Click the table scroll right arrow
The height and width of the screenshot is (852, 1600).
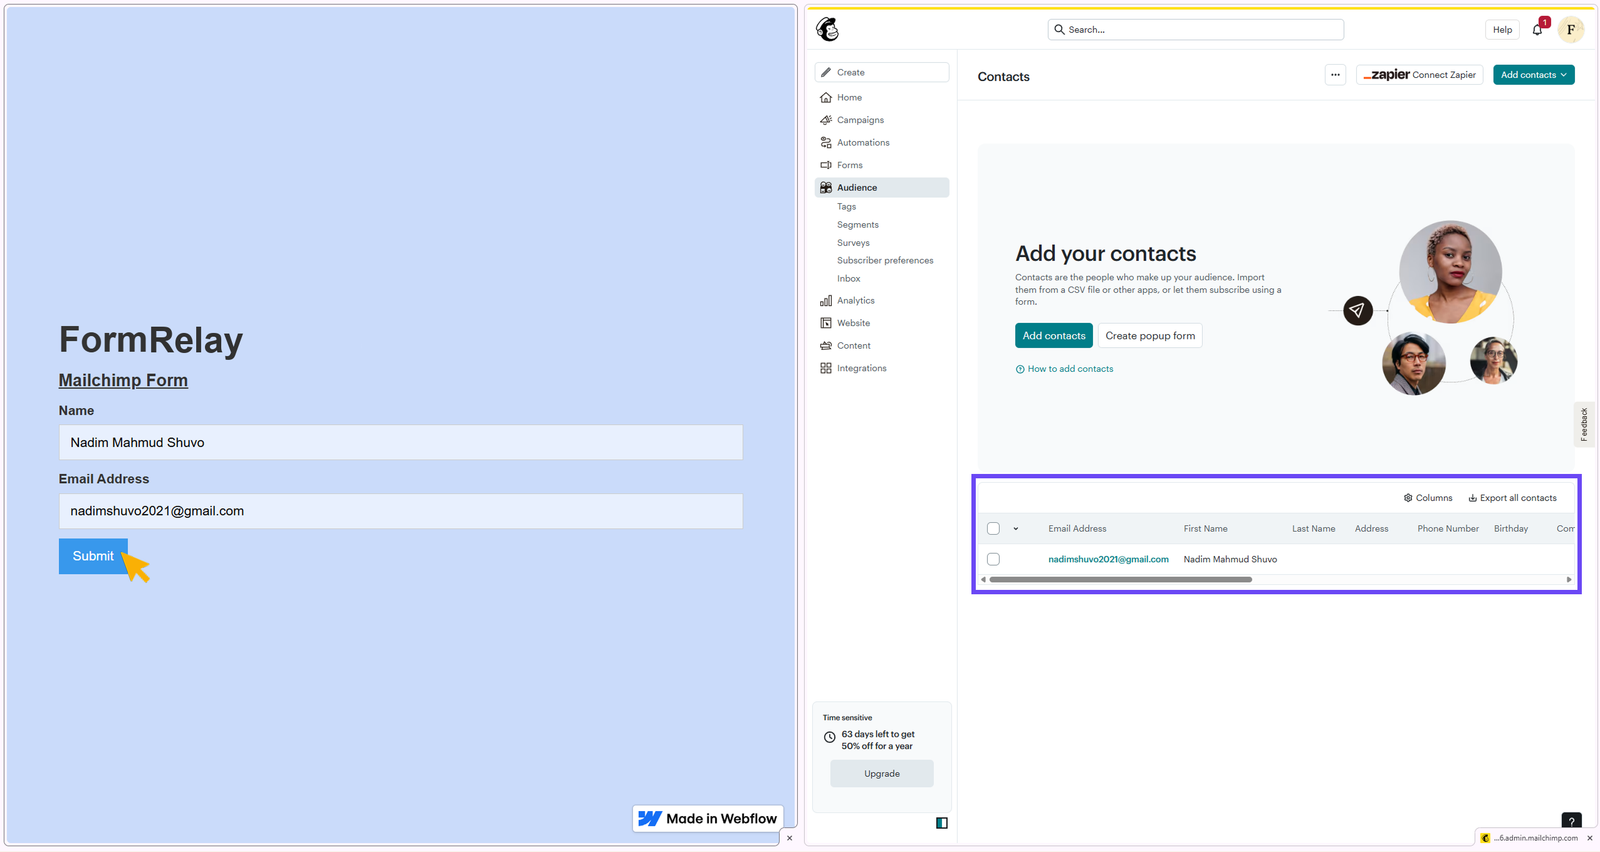pos(1569,579)
